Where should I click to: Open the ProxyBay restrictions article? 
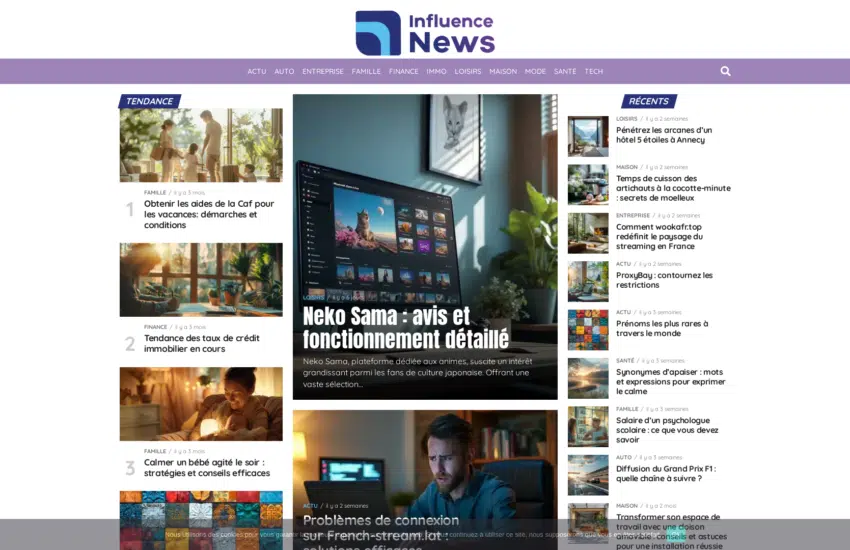click(x=664, y=280)
